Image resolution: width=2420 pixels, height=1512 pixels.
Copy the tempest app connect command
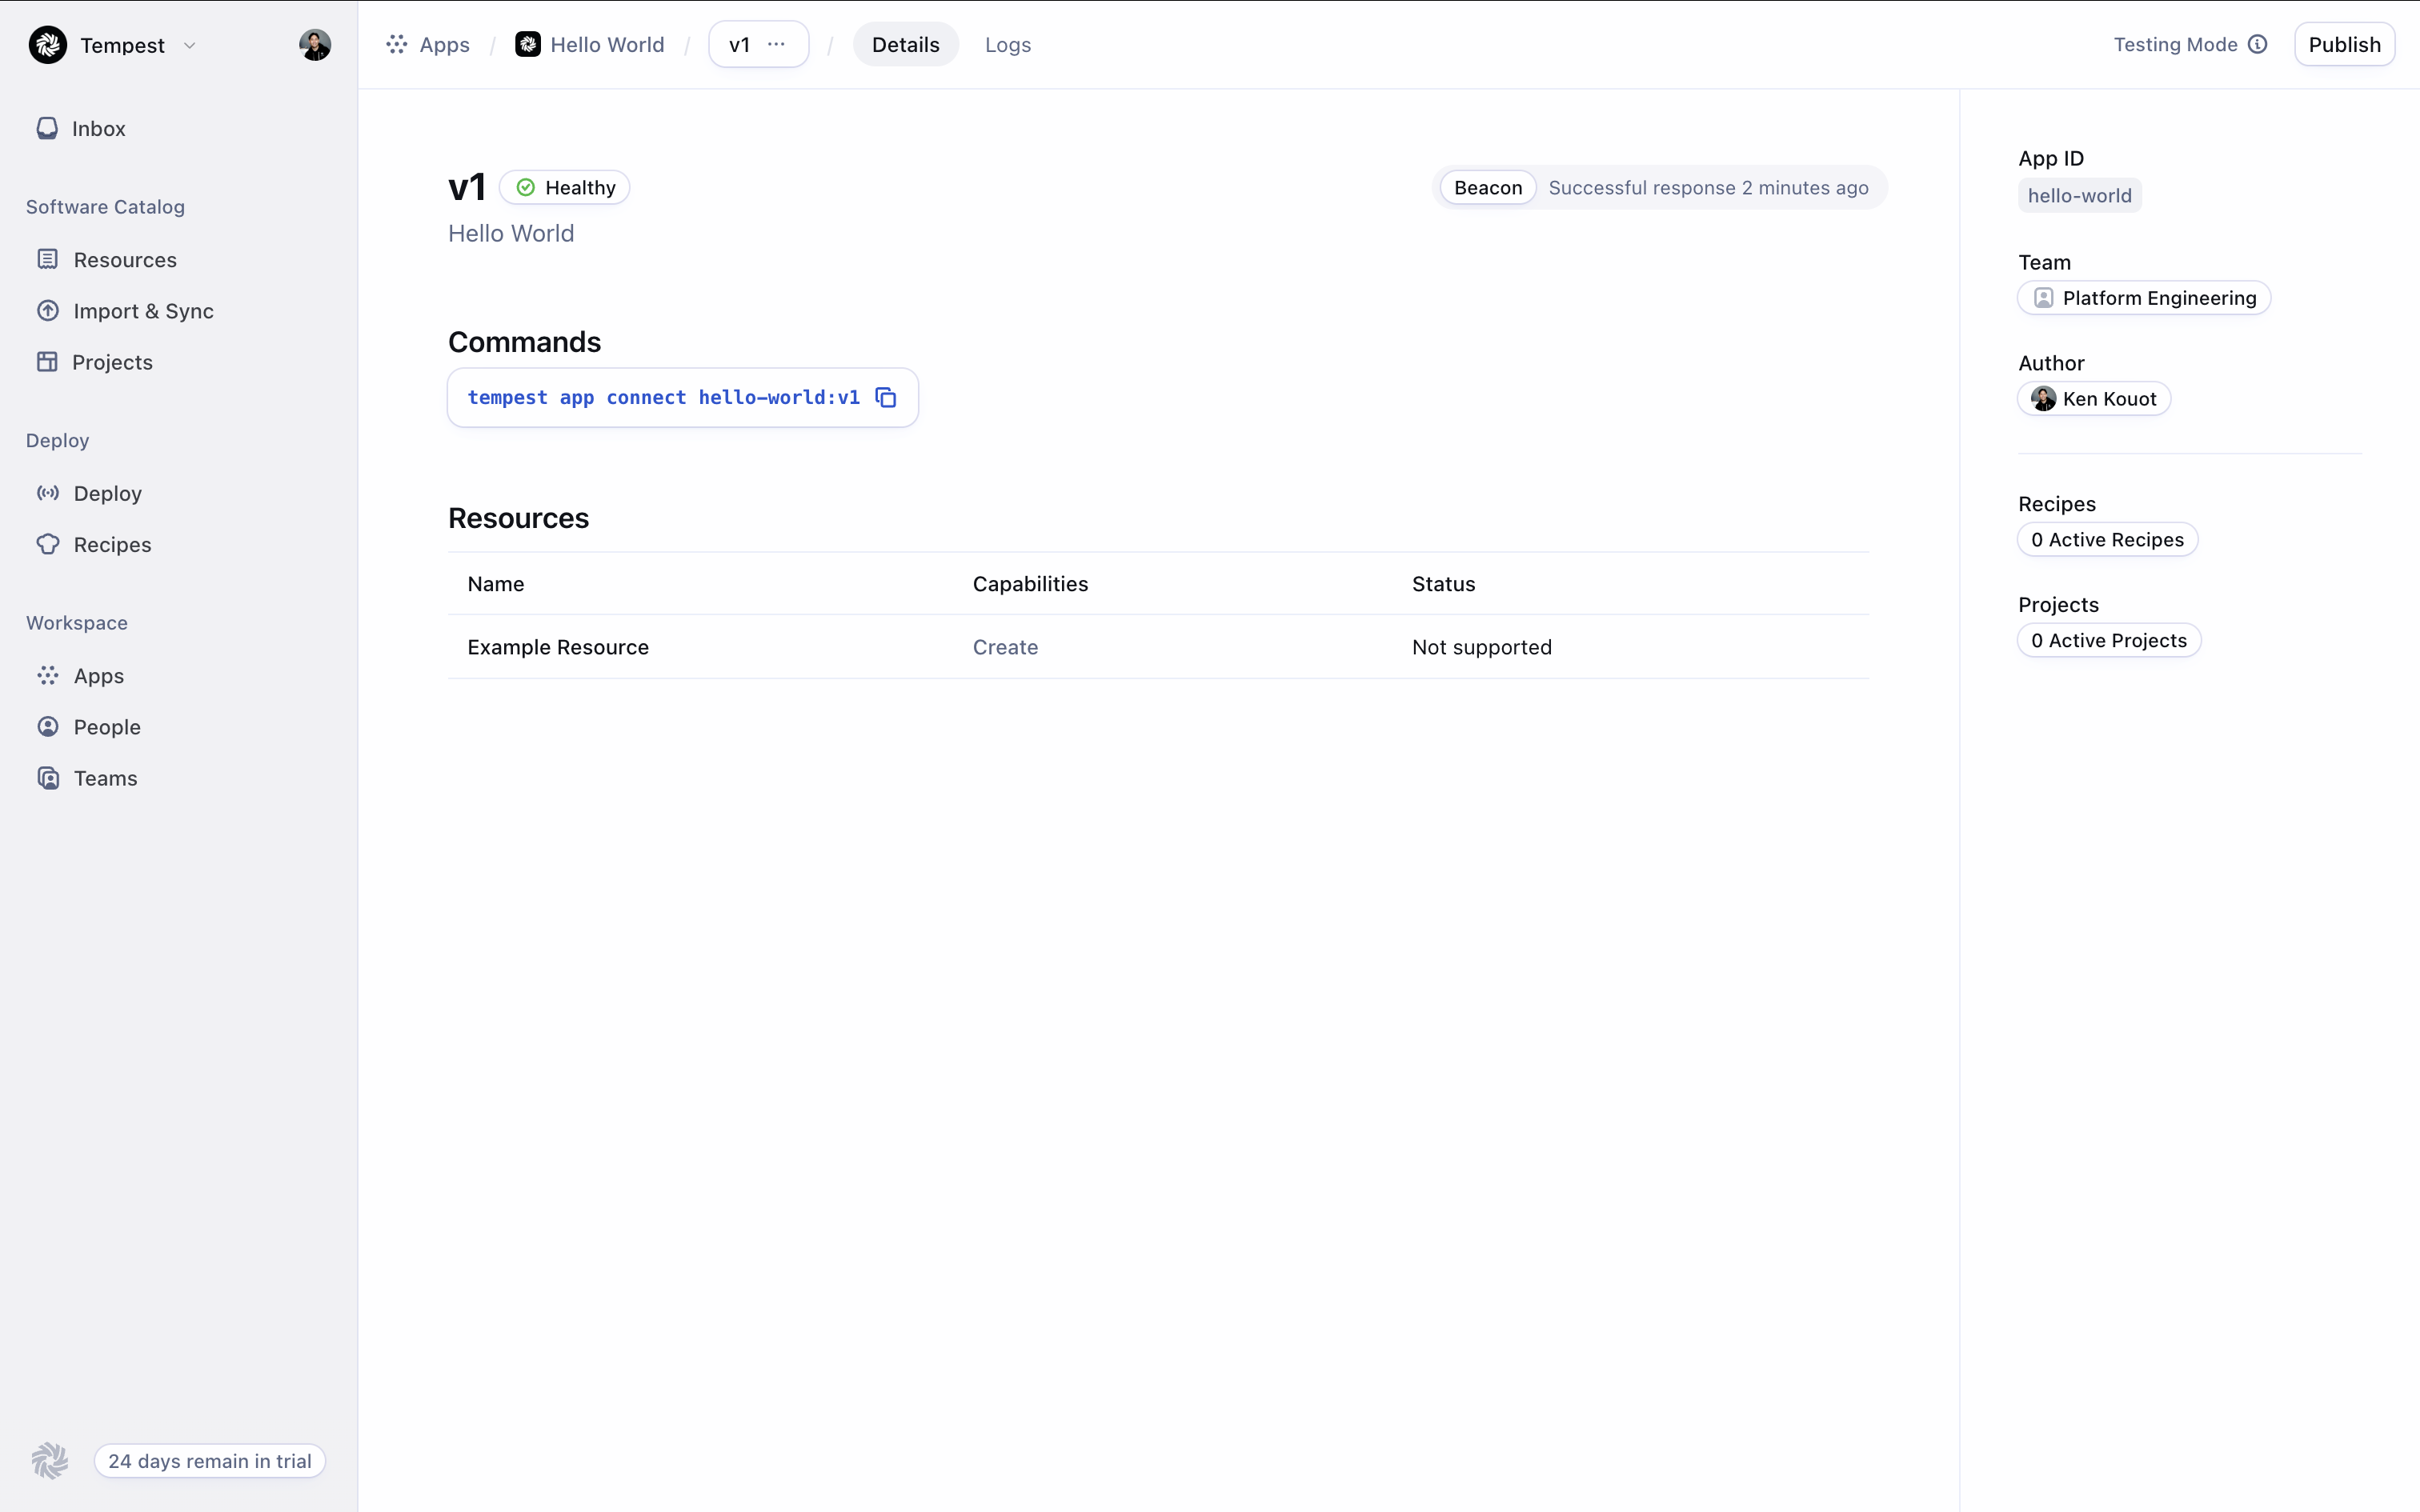point(885,398)
